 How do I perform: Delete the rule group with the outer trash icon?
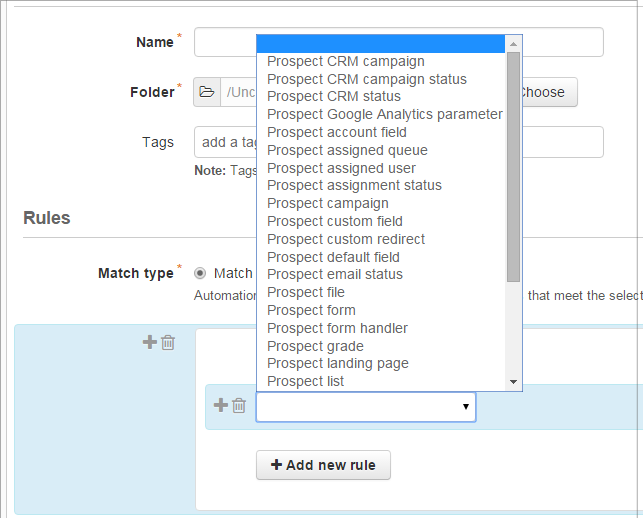(168, 342)
